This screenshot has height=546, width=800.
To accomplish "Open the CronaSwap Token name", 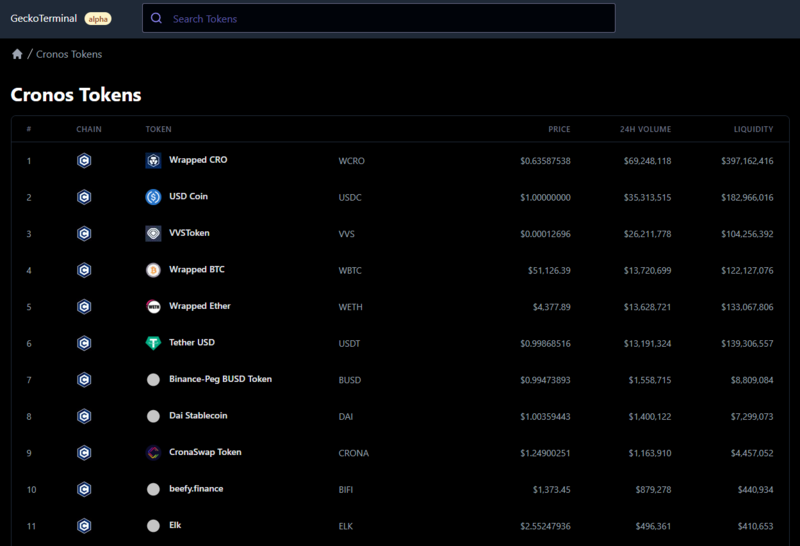I will [x=205, y=452].
